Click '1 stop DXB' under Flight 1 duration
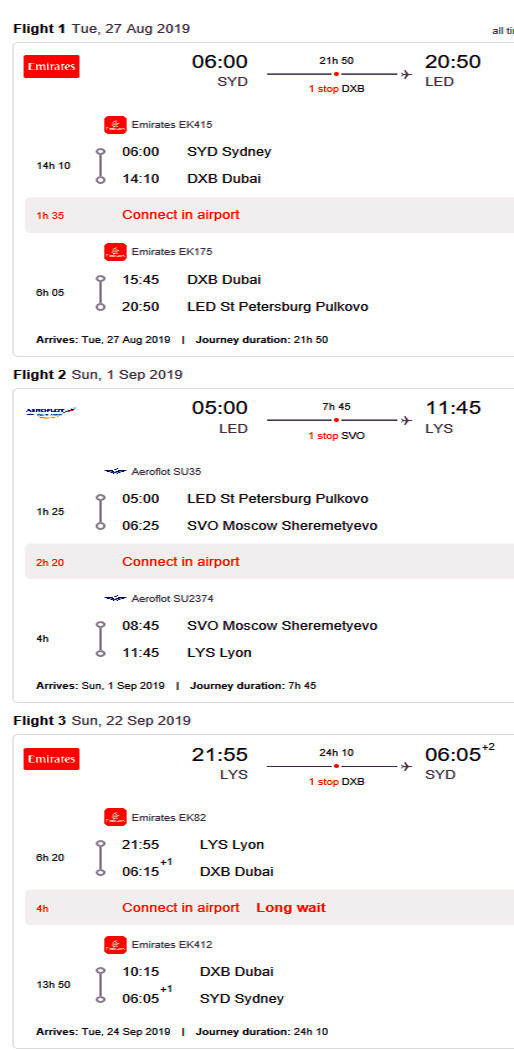Image resolution: width=514 pixels, height=1050 pixels. click(337, 88)
